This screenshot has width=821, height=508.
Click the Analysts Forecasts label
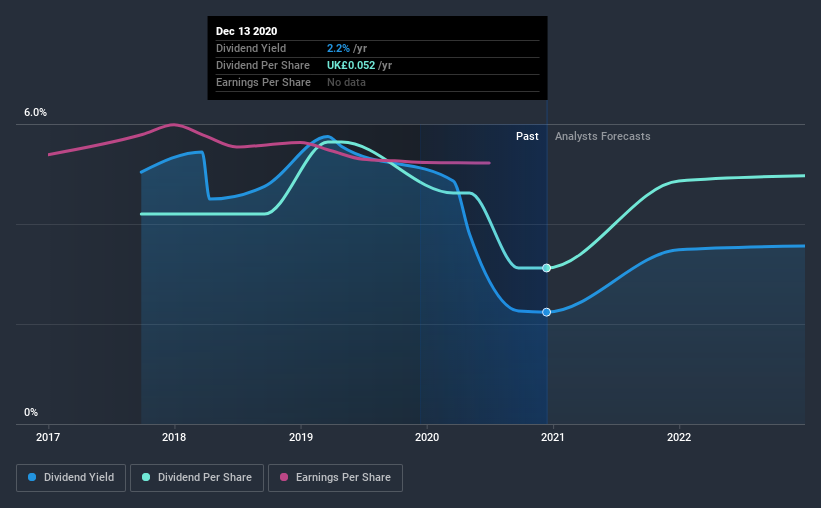[x=603, y=136]
